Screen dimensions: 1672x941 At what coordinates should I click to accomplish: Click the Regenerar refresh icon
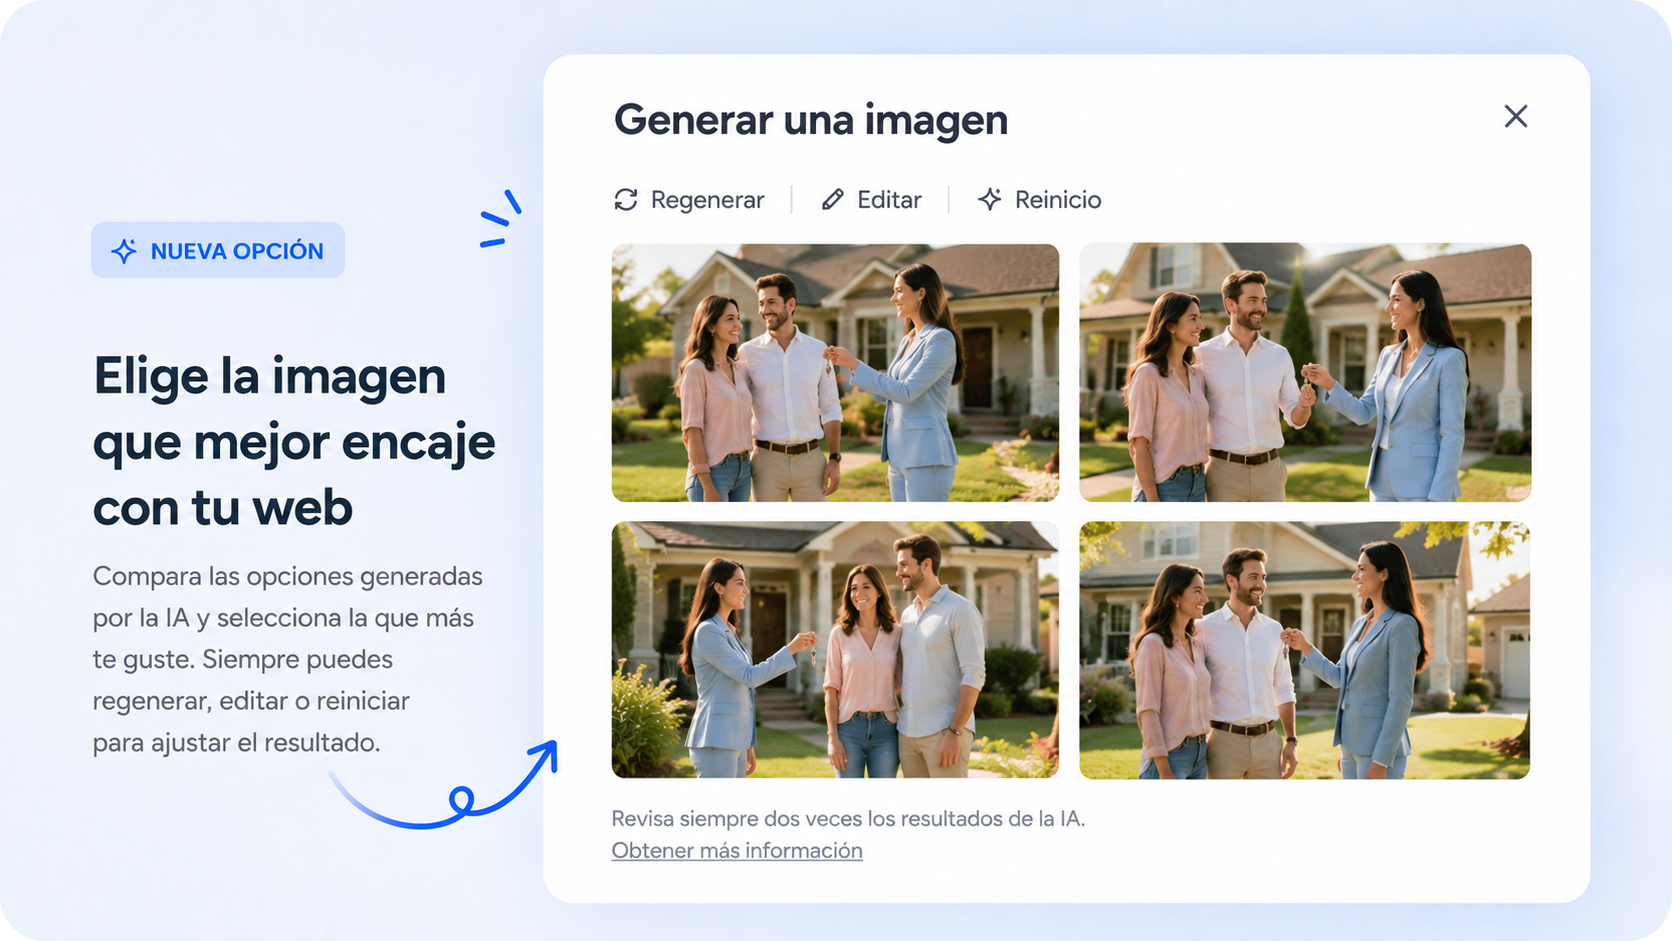pos(626,200)
